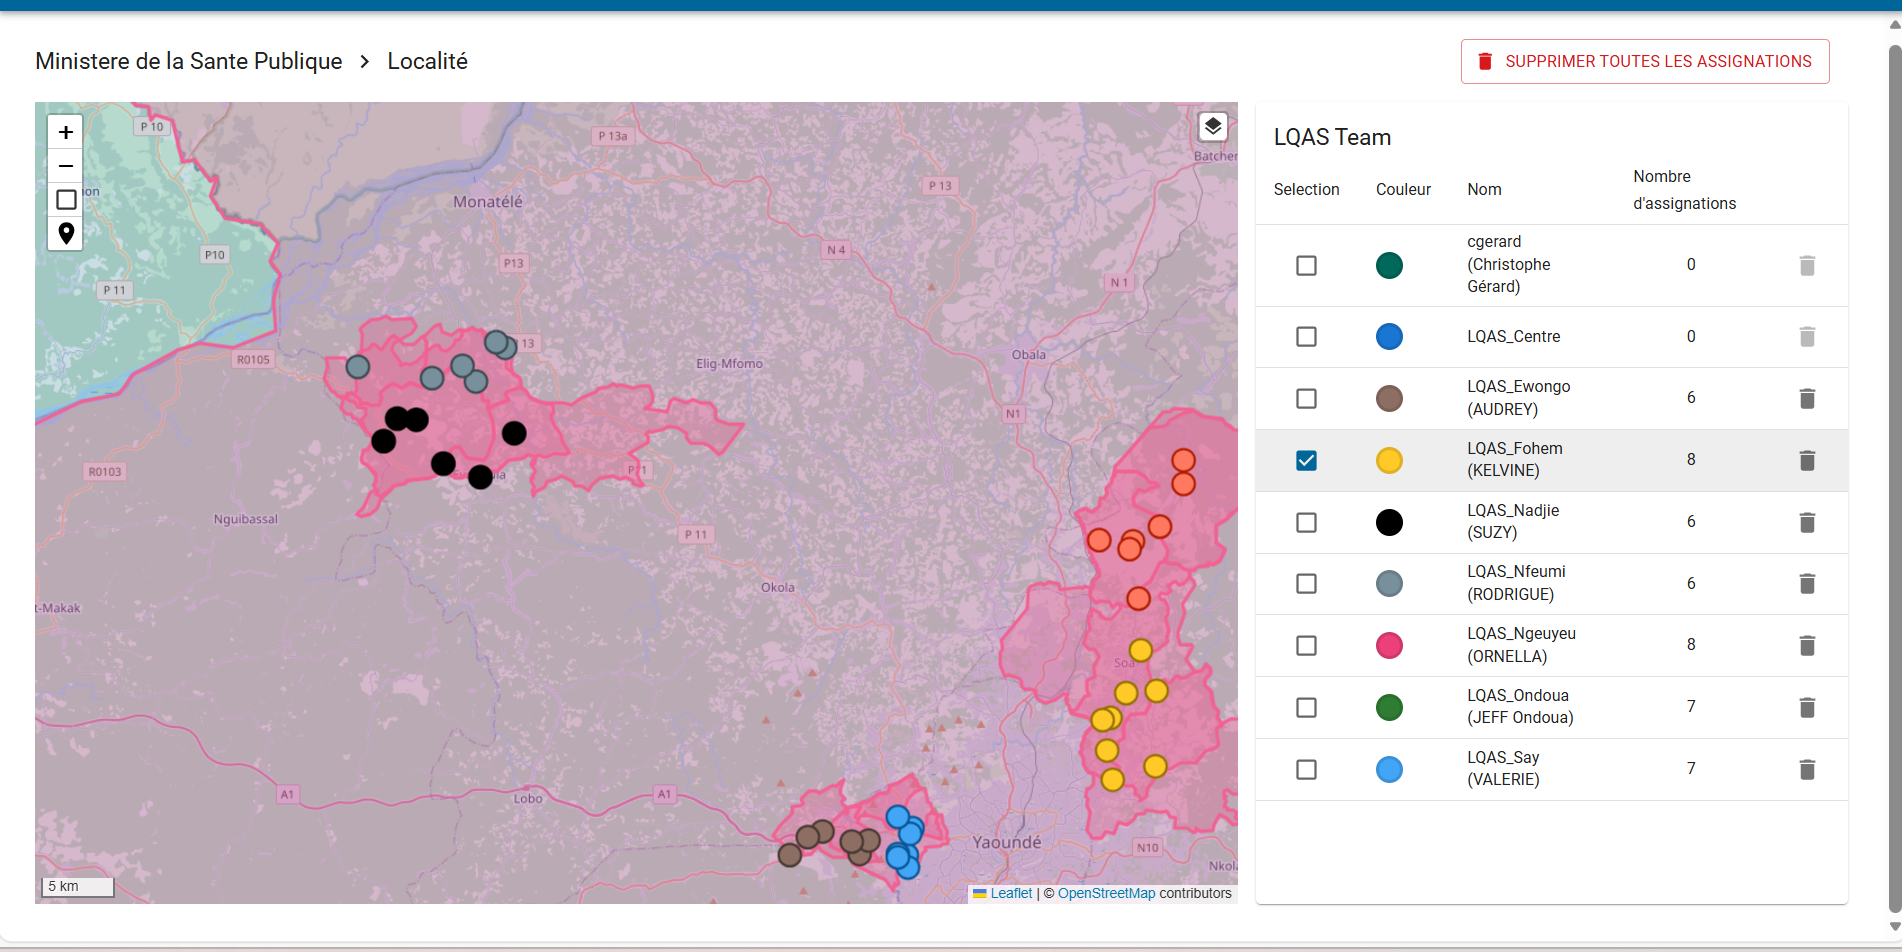Open the color swatch for LQAS_Ewongo

point(1389,398)
